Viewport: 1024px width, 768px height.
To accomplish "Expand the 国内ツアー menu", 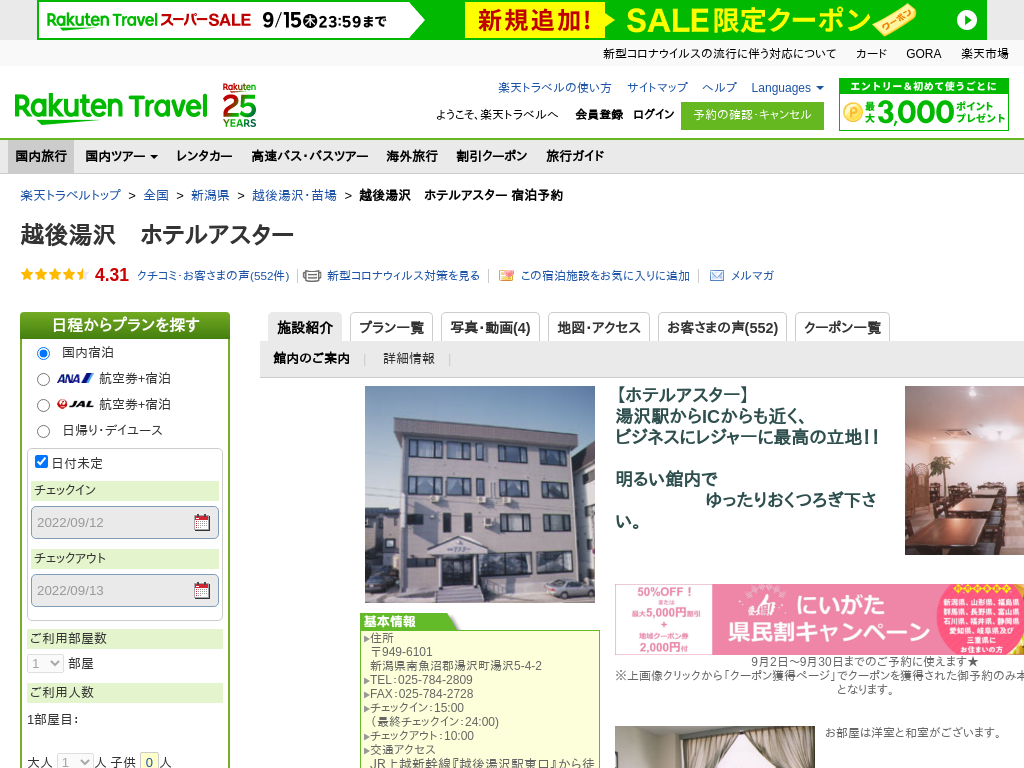I will 121,156.
